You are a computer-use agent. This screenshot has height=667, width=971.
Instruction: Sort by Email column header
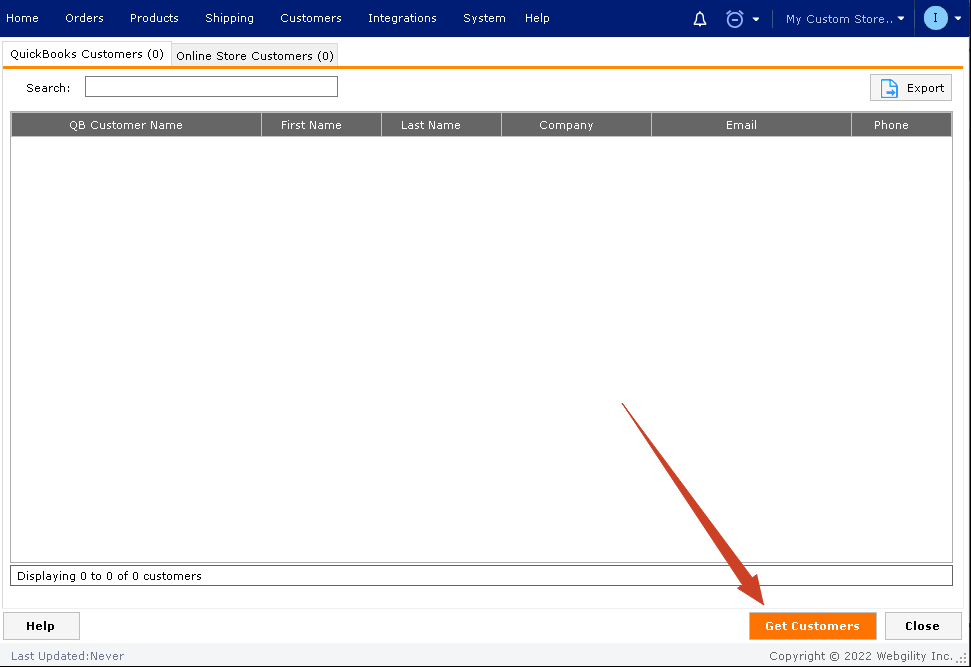click(x=751, y=124)
